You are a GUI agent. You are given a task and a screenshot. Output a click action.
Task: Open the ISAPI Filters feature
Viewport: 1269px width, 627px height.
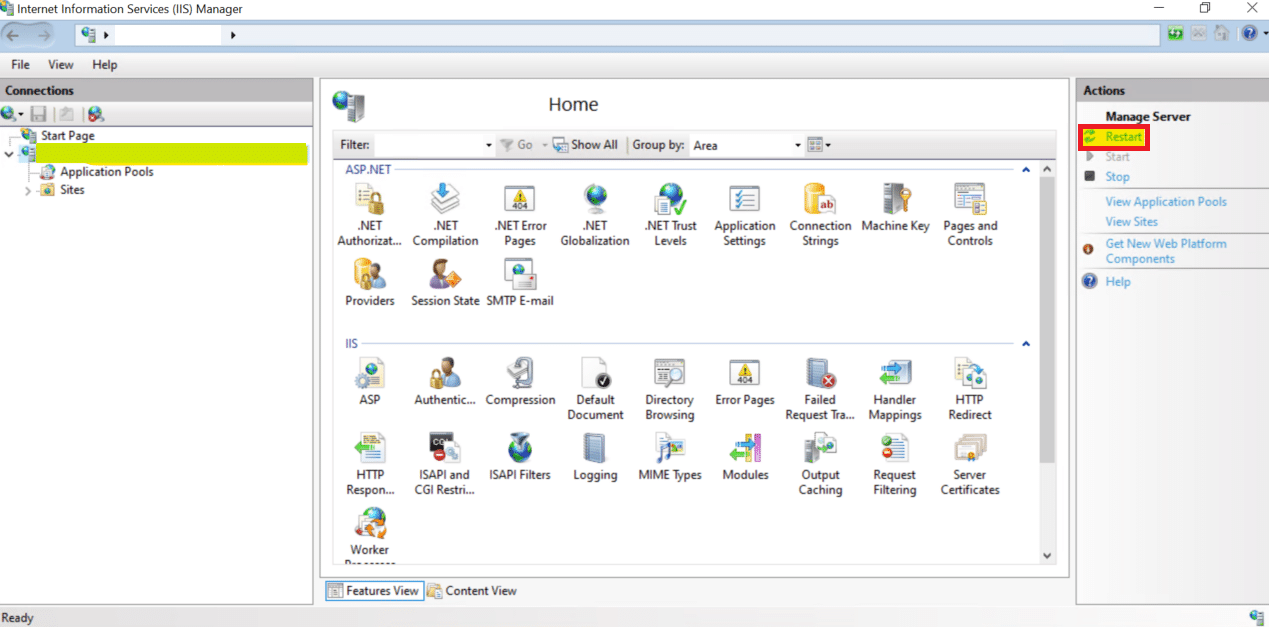[x=520, y=457]
